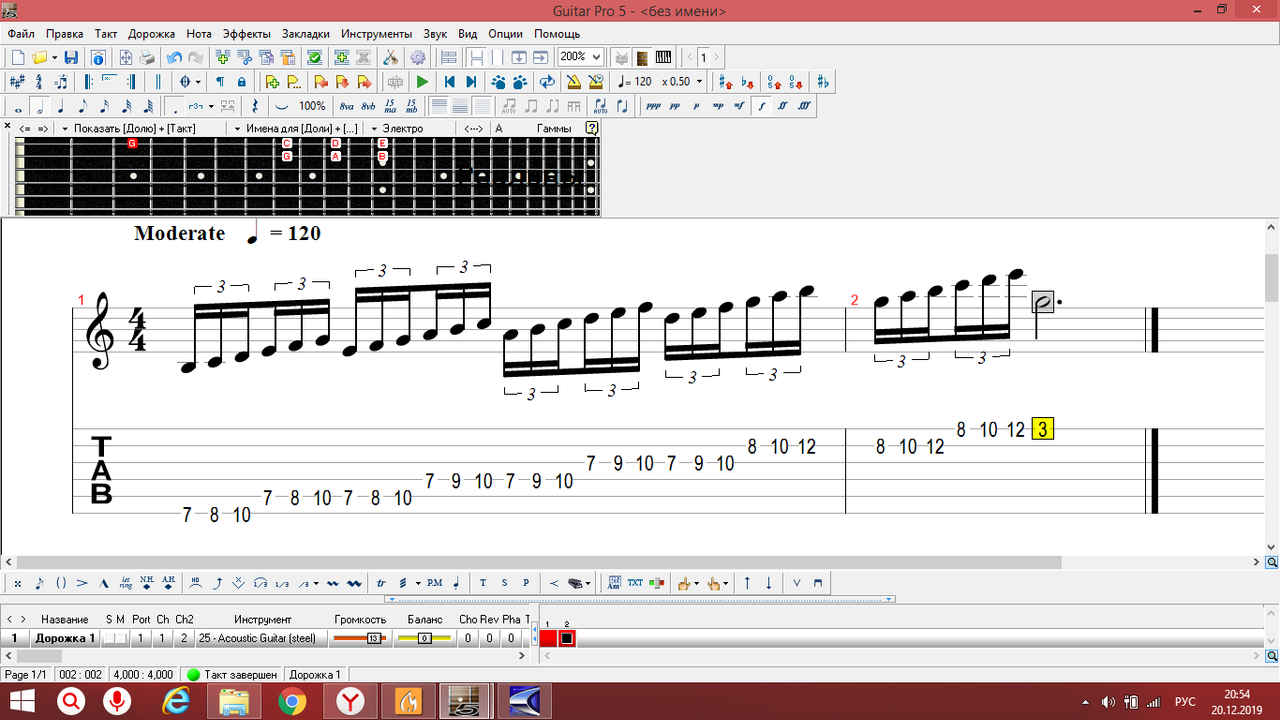Apply trill effect (tr) icon
This screenshot has height=720, width=1280.
tap(381, 583)
